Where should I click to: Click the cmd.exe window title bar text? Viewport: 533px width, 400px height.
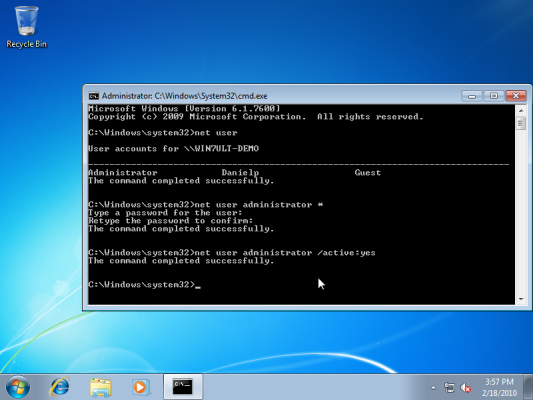point(185,96)
